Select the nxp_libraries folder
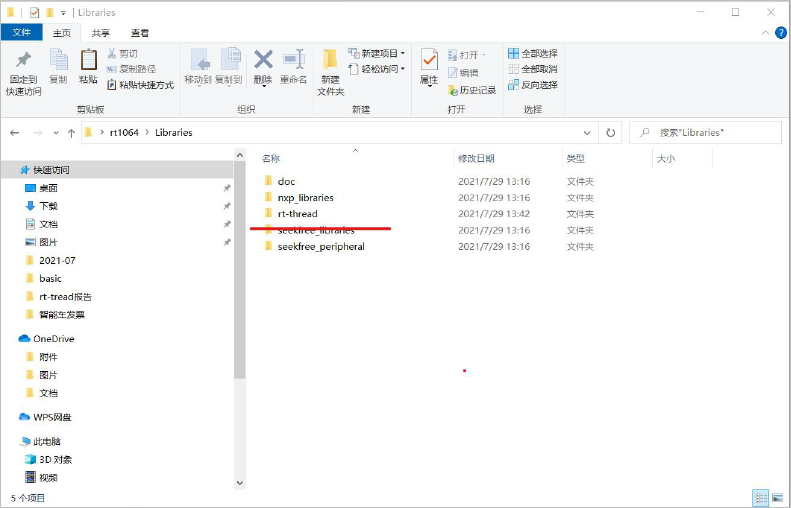Viewport: 791px width, 508px height. [305, 198]
